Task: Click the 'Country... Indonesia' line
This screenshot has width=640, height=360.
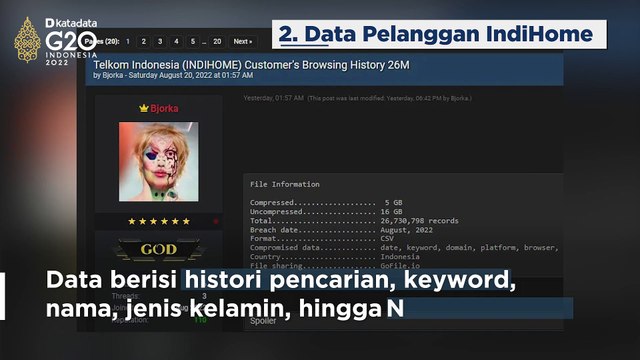Action: tap(335, 256)
